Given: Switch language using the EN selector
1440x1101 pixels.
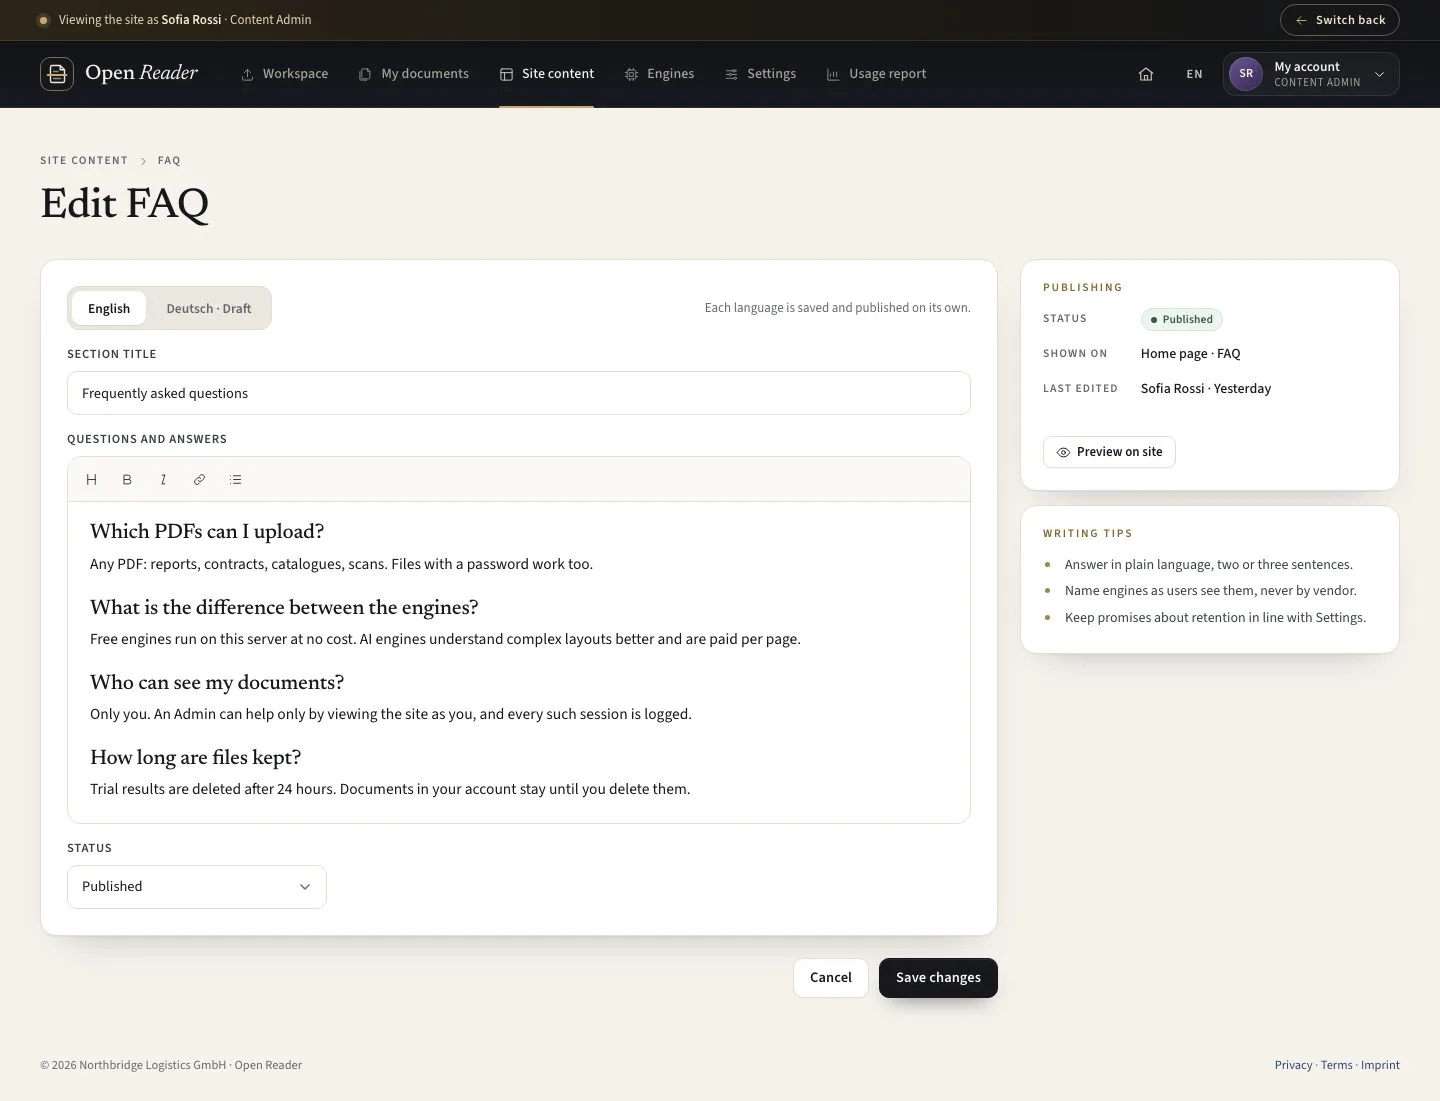Looking at the screenshot, I should [x=1194, y=74].
